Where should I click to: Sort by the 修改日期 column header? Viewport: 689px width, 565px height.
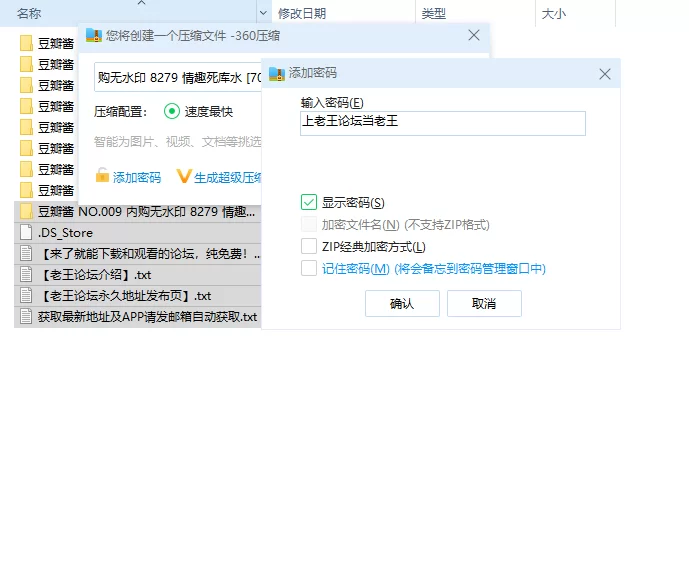tap(302, 13)
